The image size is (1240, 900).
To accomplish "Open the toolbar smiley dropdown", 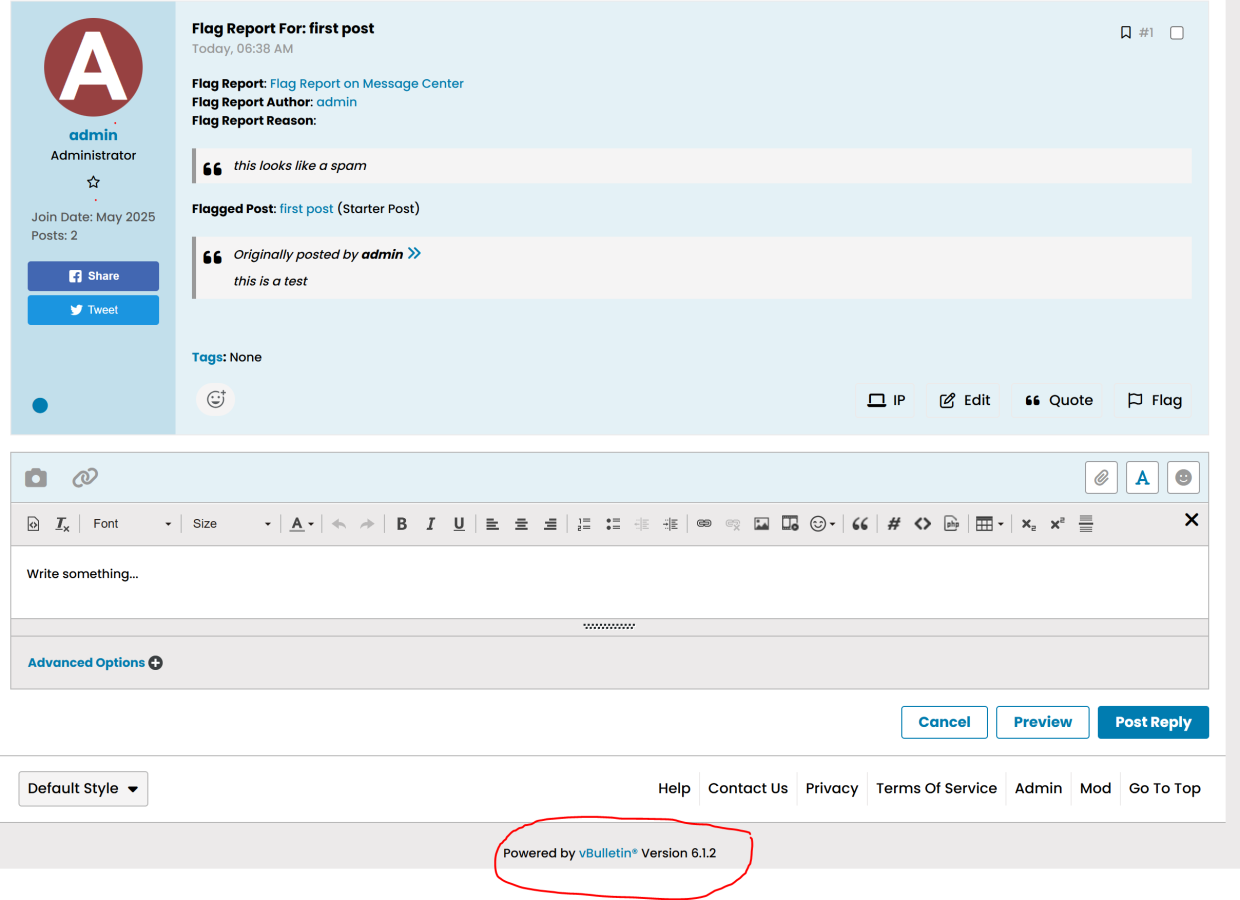I will pyautogui.click(x=822, y=524).
